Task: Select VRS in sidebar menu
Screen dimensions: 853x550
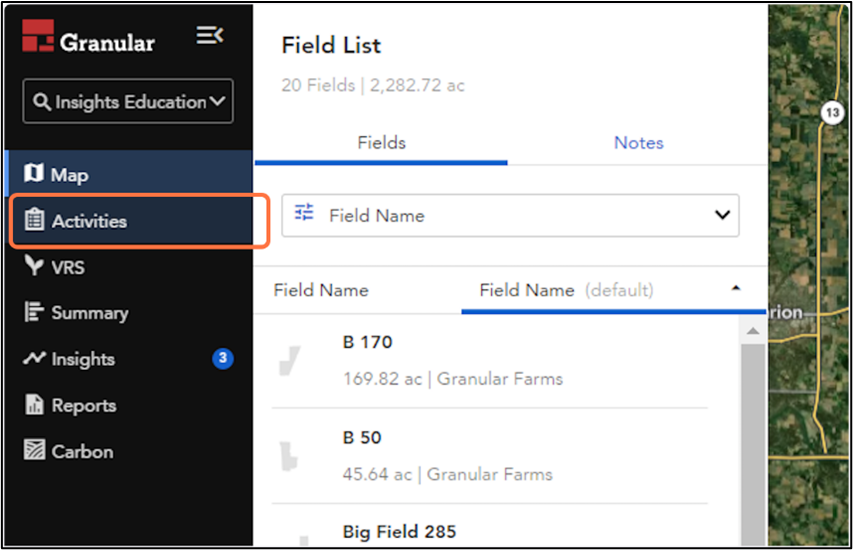Action: (129, 267)
